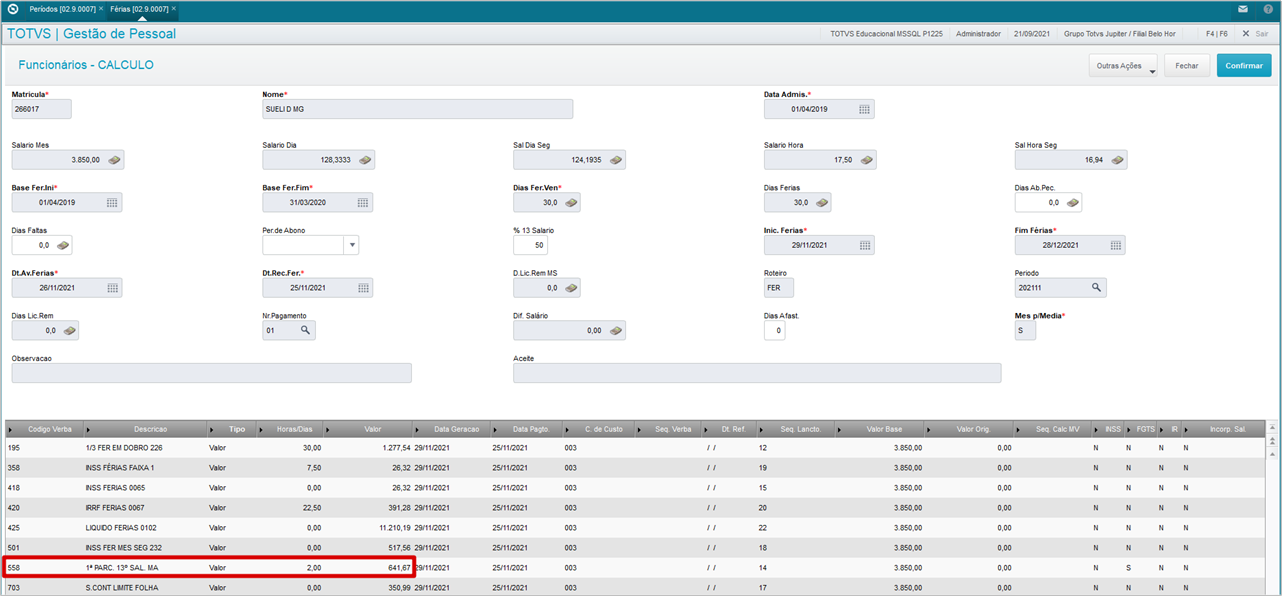1282x596 pixels.
Task: Switch to the Férias [02.9.0007] tab
Action: [x=138, y=8]
